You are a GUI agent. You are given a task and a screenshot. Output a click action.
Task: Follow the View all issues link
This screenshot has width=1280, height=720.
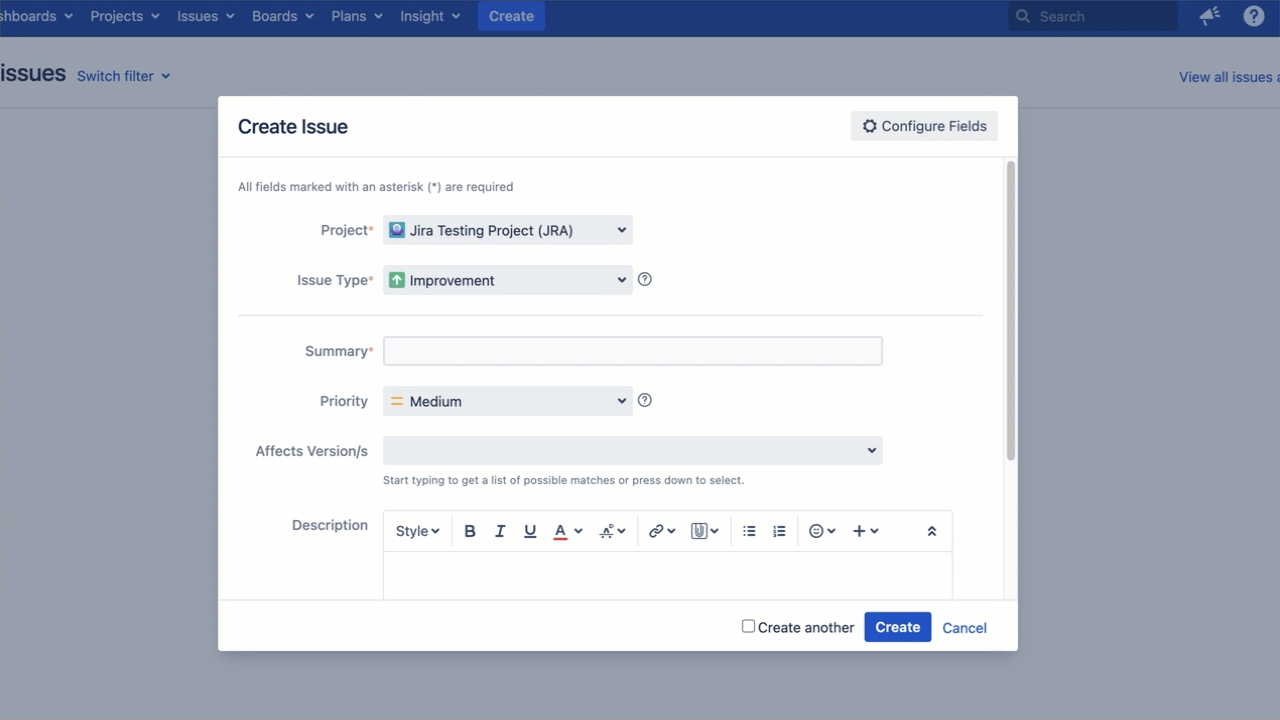click(x=1229, y=77)
